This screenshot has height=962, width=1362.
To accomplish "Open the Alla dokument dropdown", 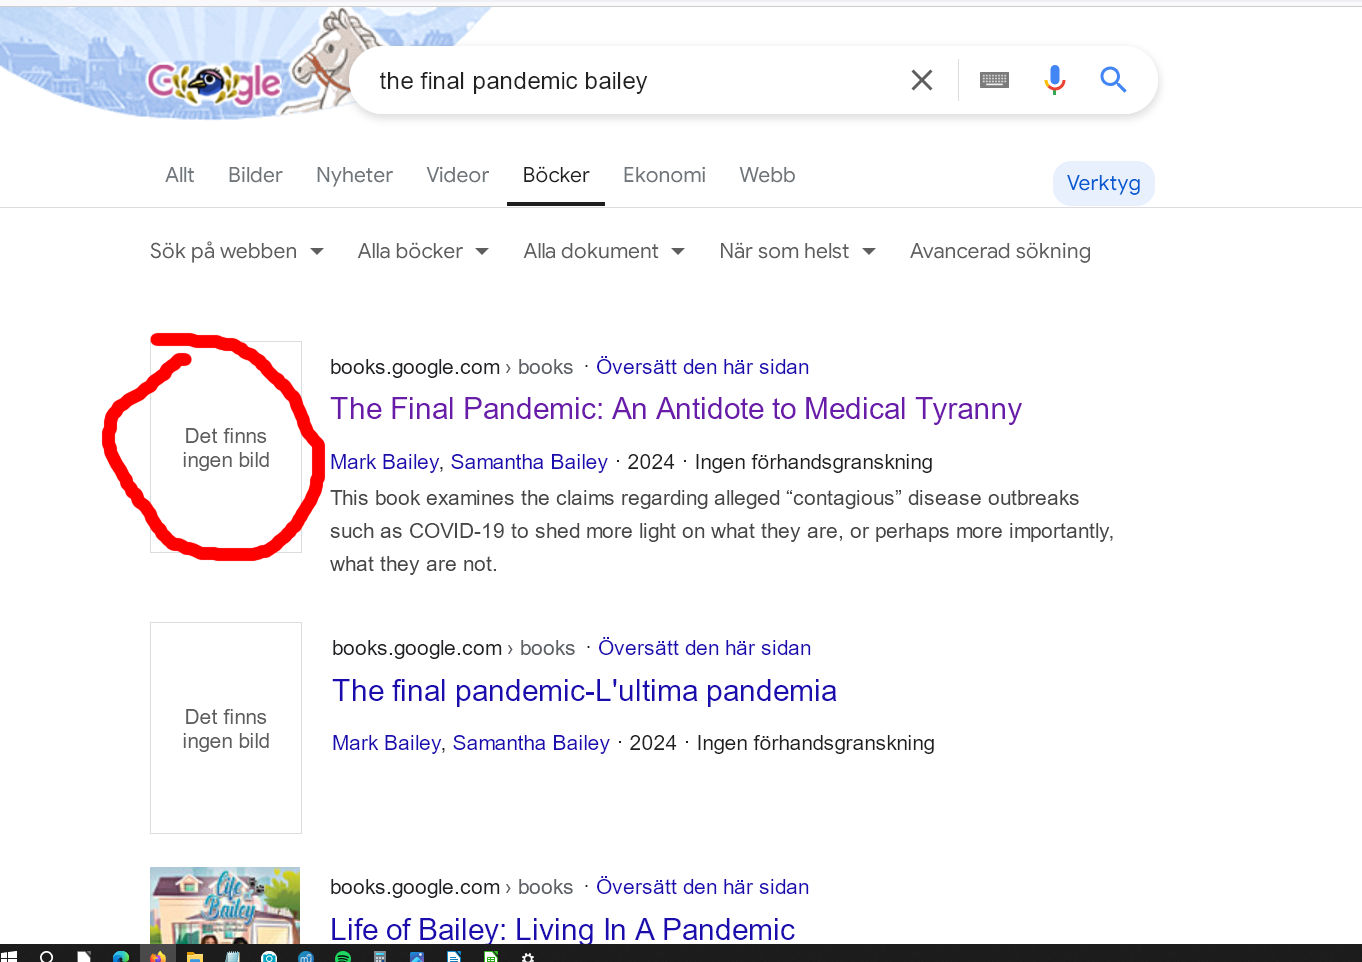I will coord(604,251).
